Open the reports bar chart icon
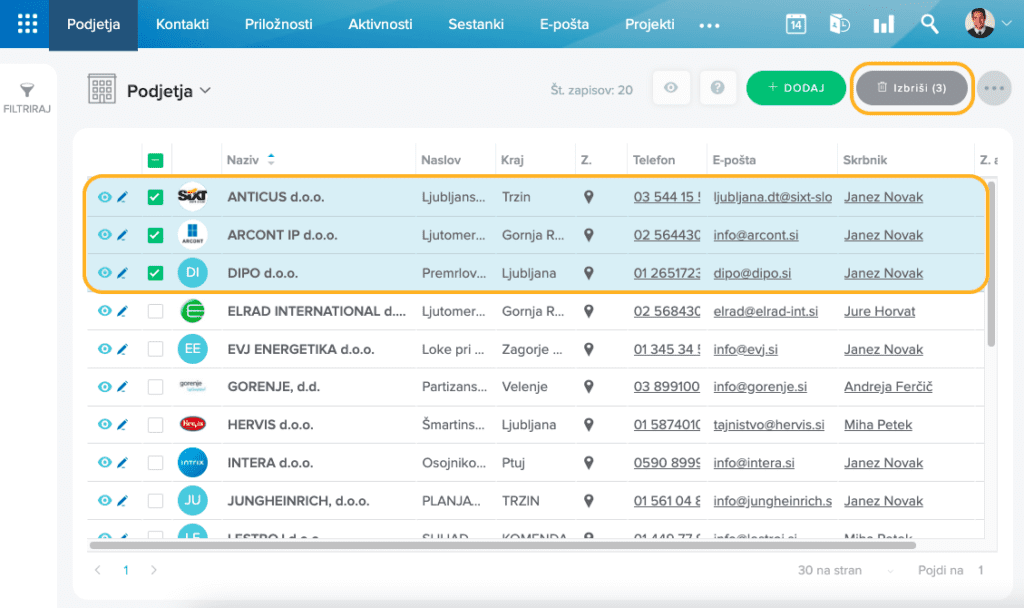1024x608 pixels. 884,24
